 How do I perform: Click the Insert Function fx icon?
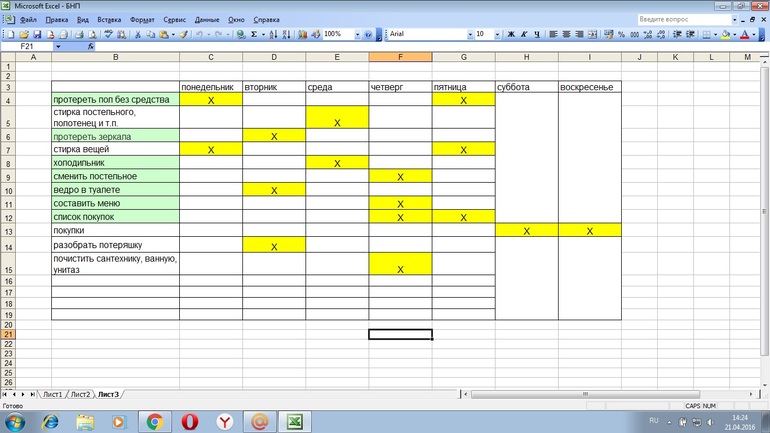point(91,47)
